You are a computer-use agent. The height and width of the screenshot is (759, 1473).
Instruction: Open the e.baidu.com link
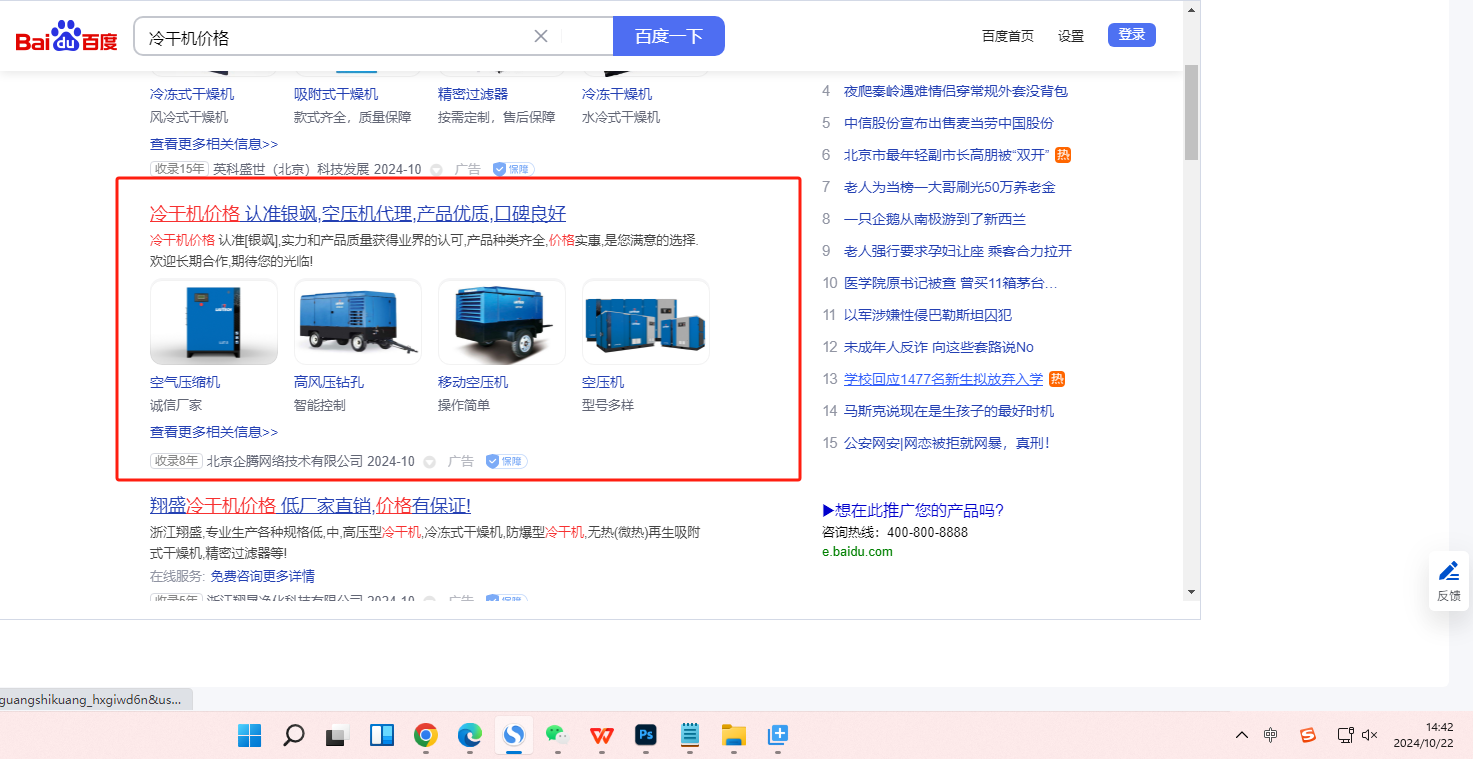pyautogui.click(x=857, y=551)
